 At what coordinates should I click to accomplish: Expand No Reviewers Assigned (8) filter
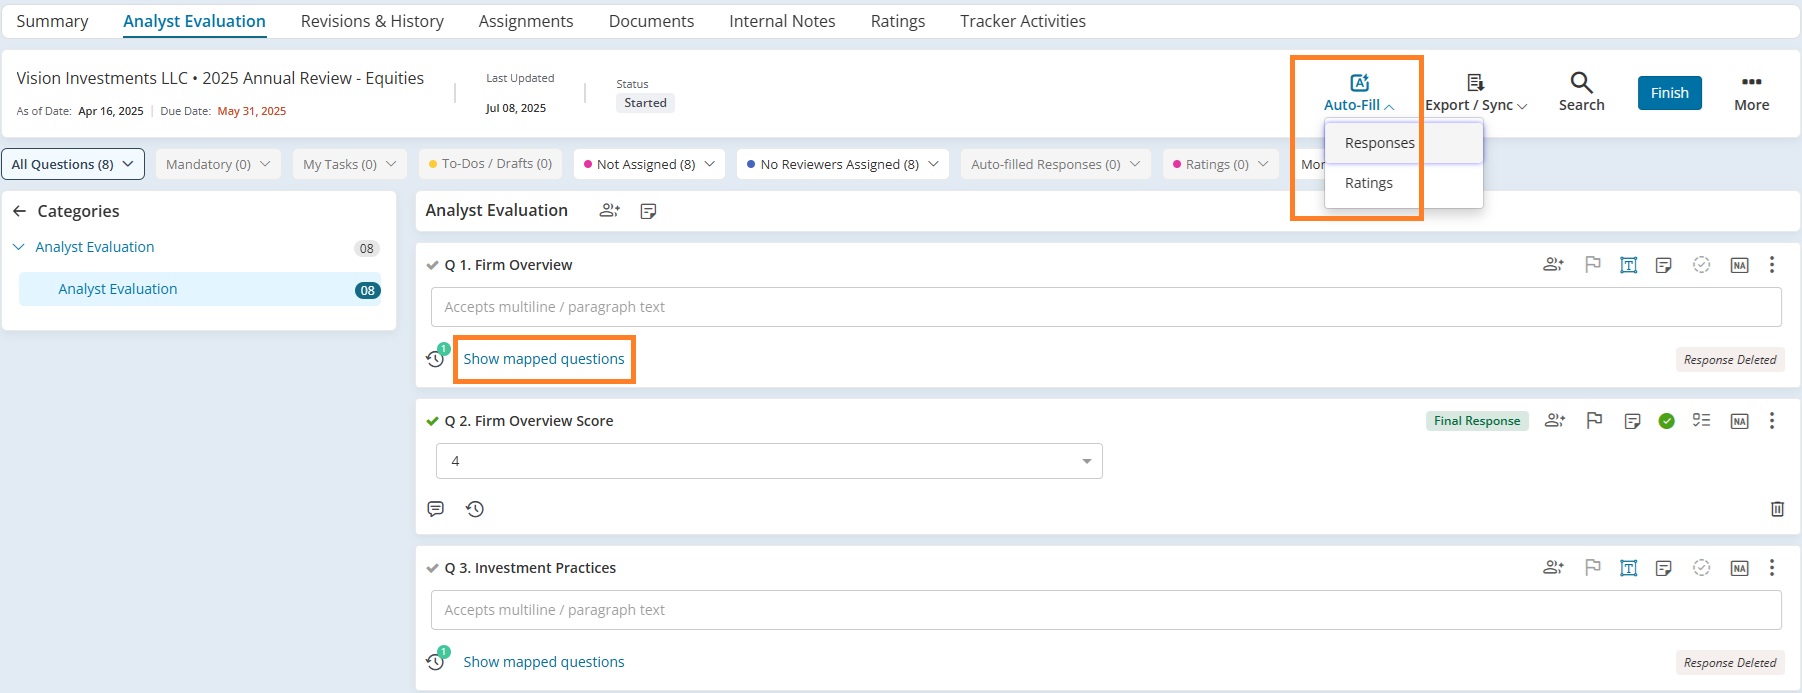(843, 164)
